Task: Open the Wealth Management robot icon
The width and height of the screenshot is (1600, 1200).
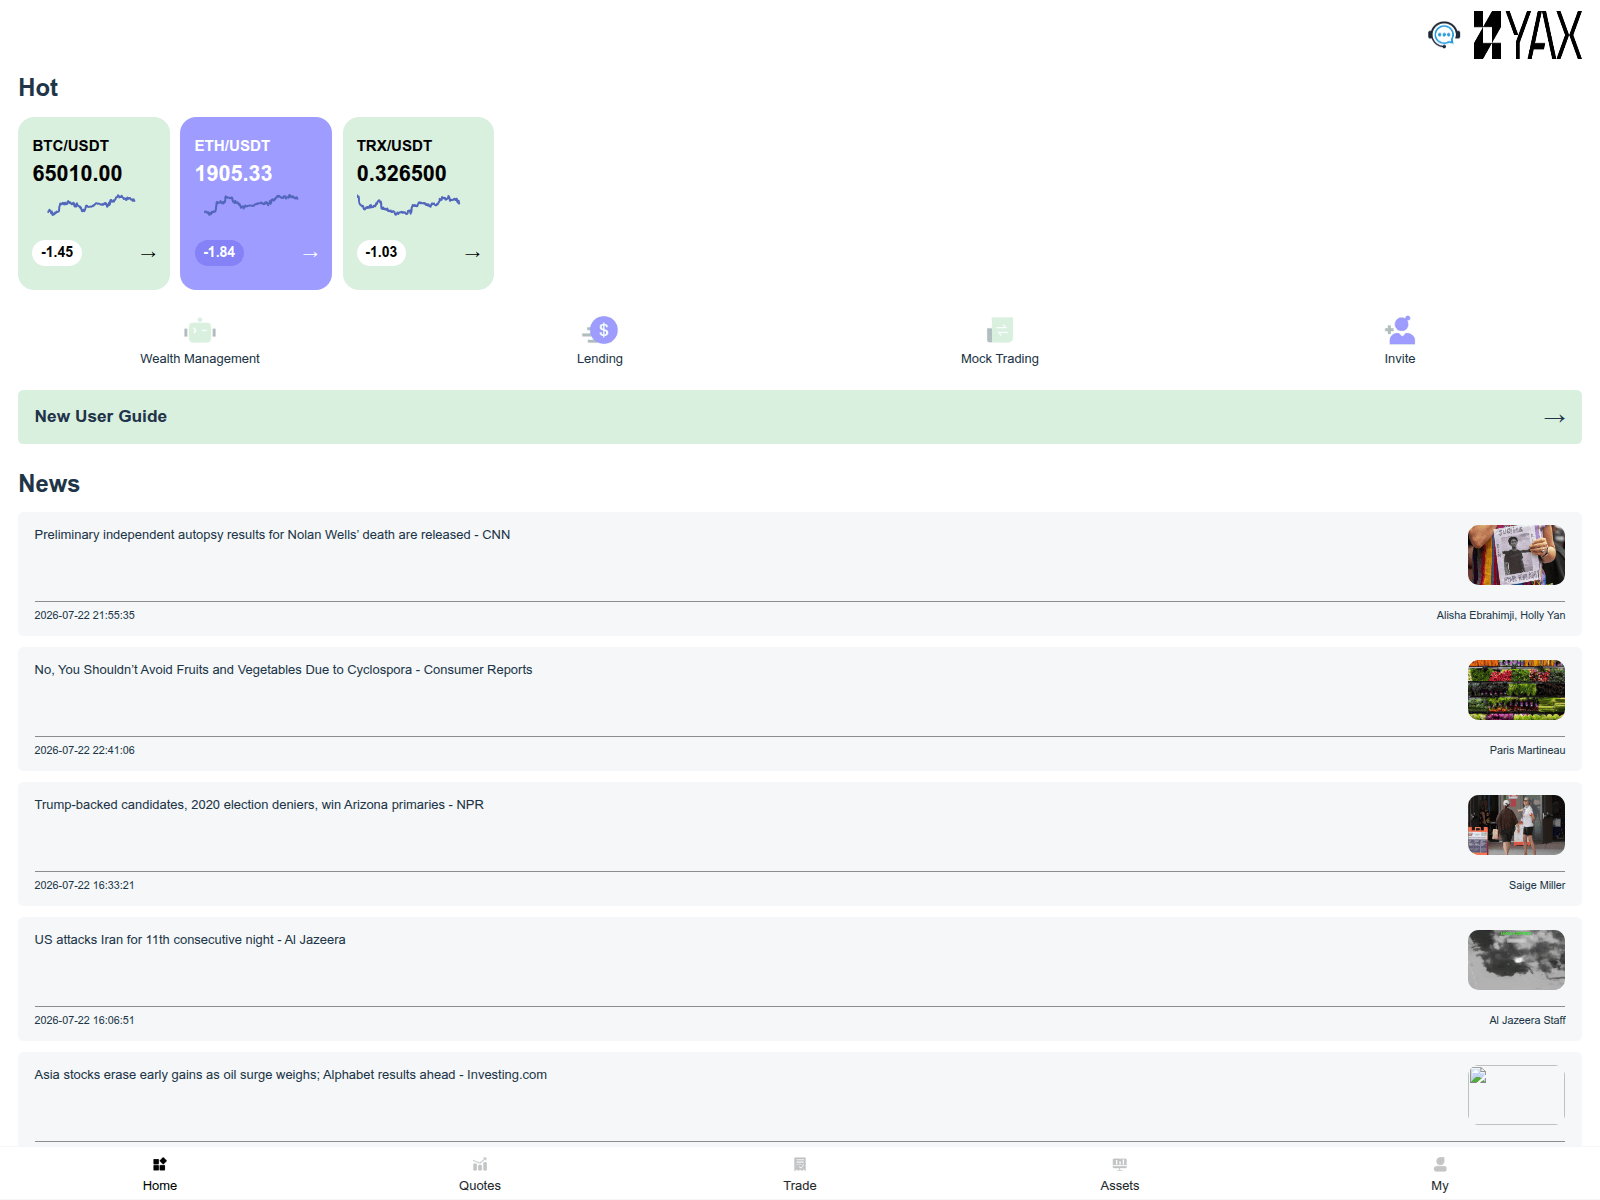Action: [200, 330]
